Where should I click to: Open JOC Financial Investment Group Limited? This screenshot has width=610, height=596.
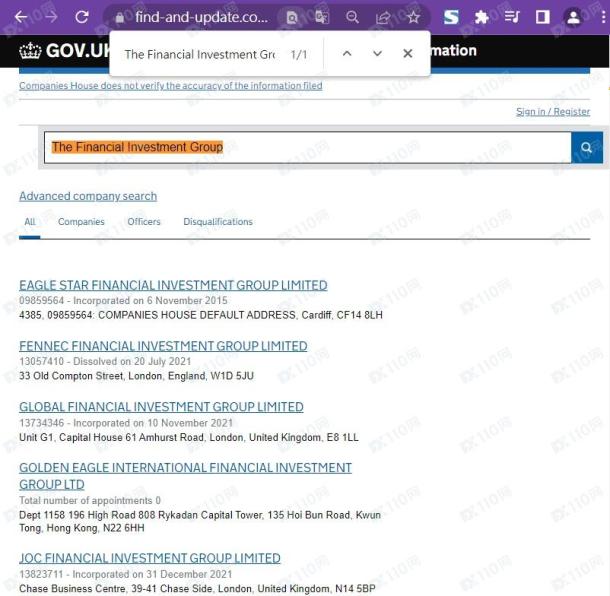pos(150,558)
